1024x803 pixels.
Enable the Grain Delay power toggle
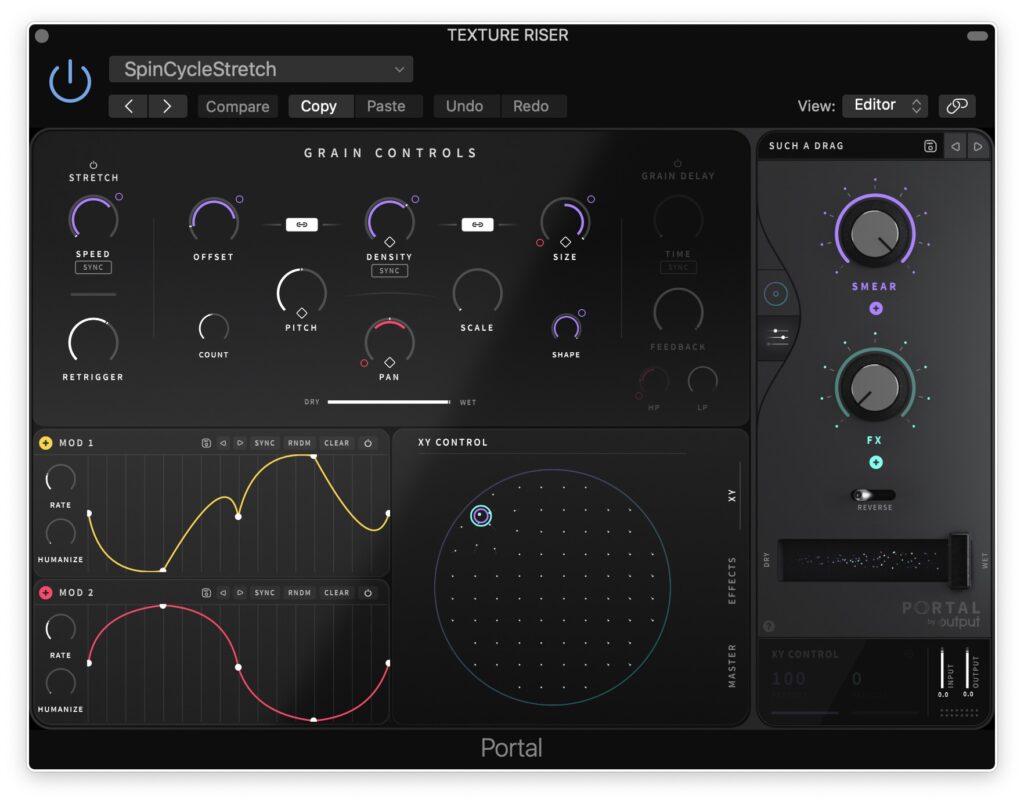(677, 163)
